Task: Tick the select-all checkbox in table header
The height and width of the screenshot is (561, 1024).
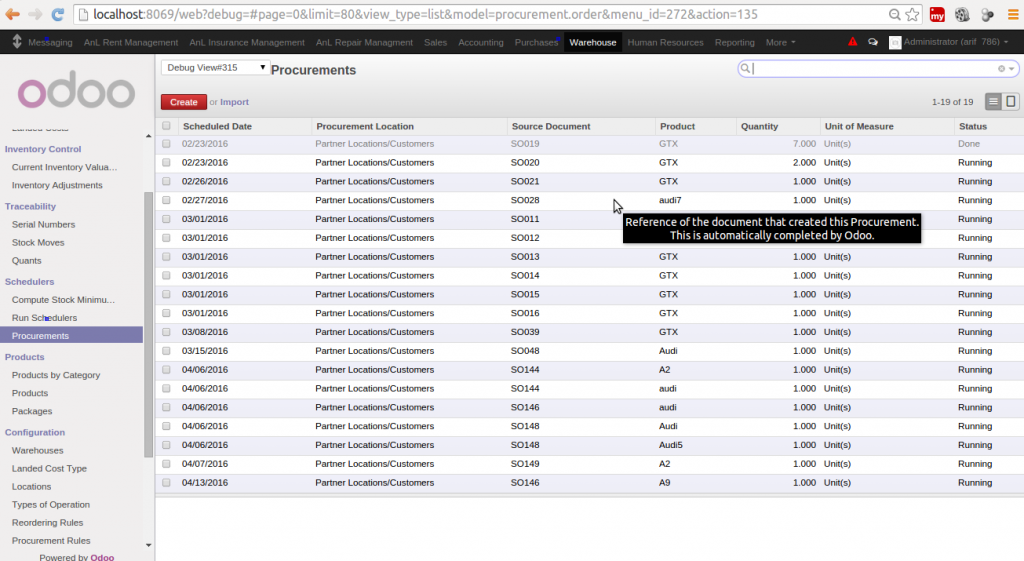Action: pyautogui.click(x=167, y=127)
